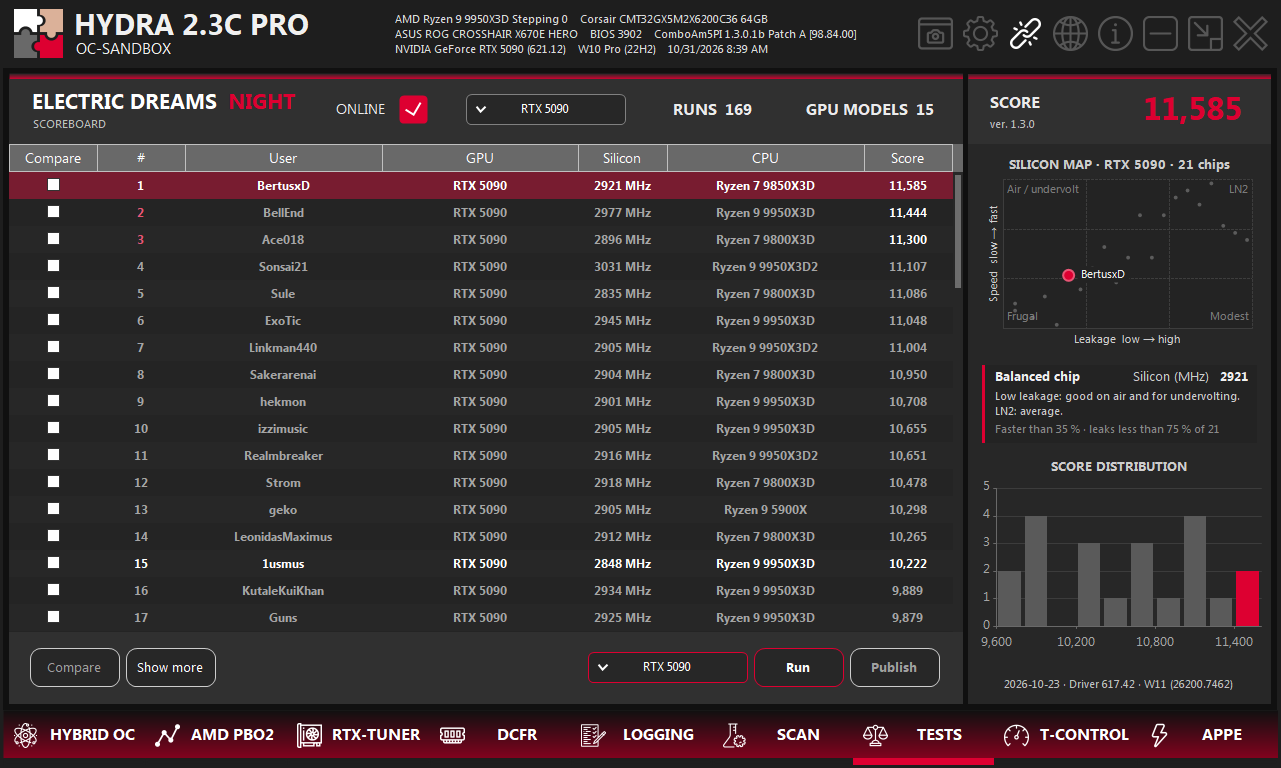Viewport: 1281px width, 768px height.
Task: Click the globe web icon
Action: [x=1070, y=34]
